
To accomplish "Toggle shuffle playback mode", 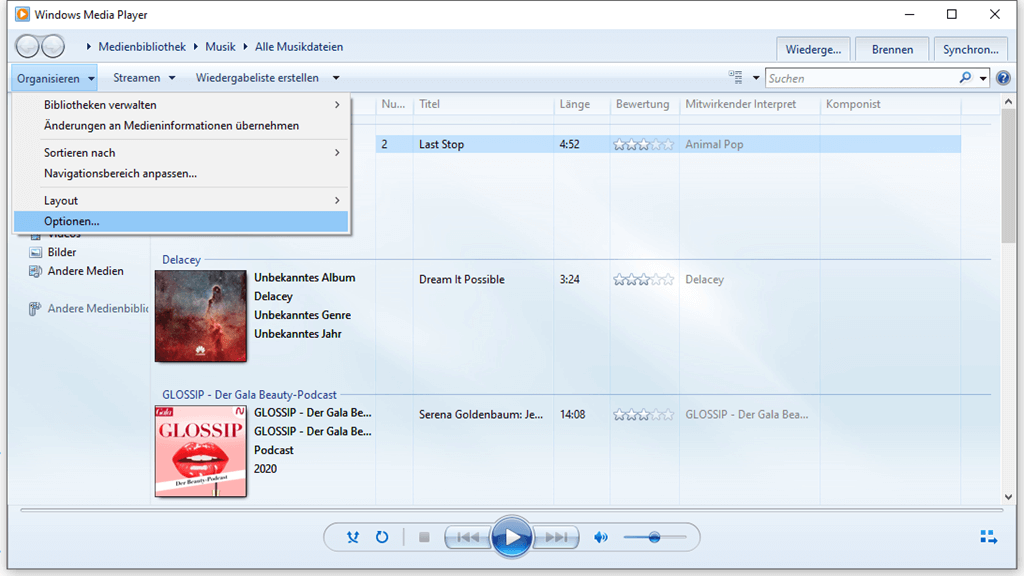I will [x=353, y=537].
